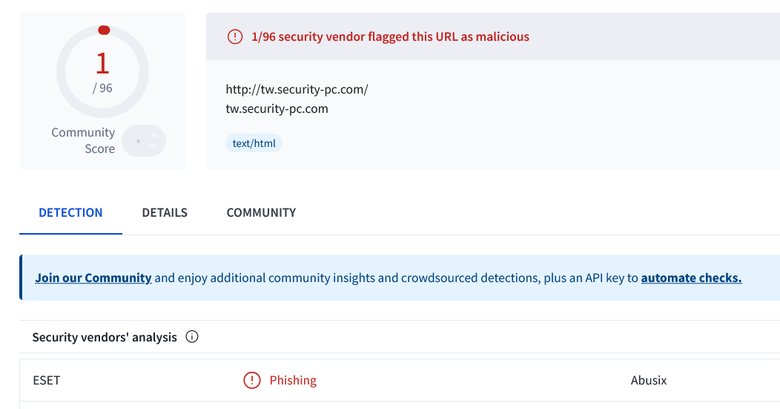Select the ESET vendor name
Image resolution: width=780 pixels, height=409 pixels.
(x=46, y=380)
